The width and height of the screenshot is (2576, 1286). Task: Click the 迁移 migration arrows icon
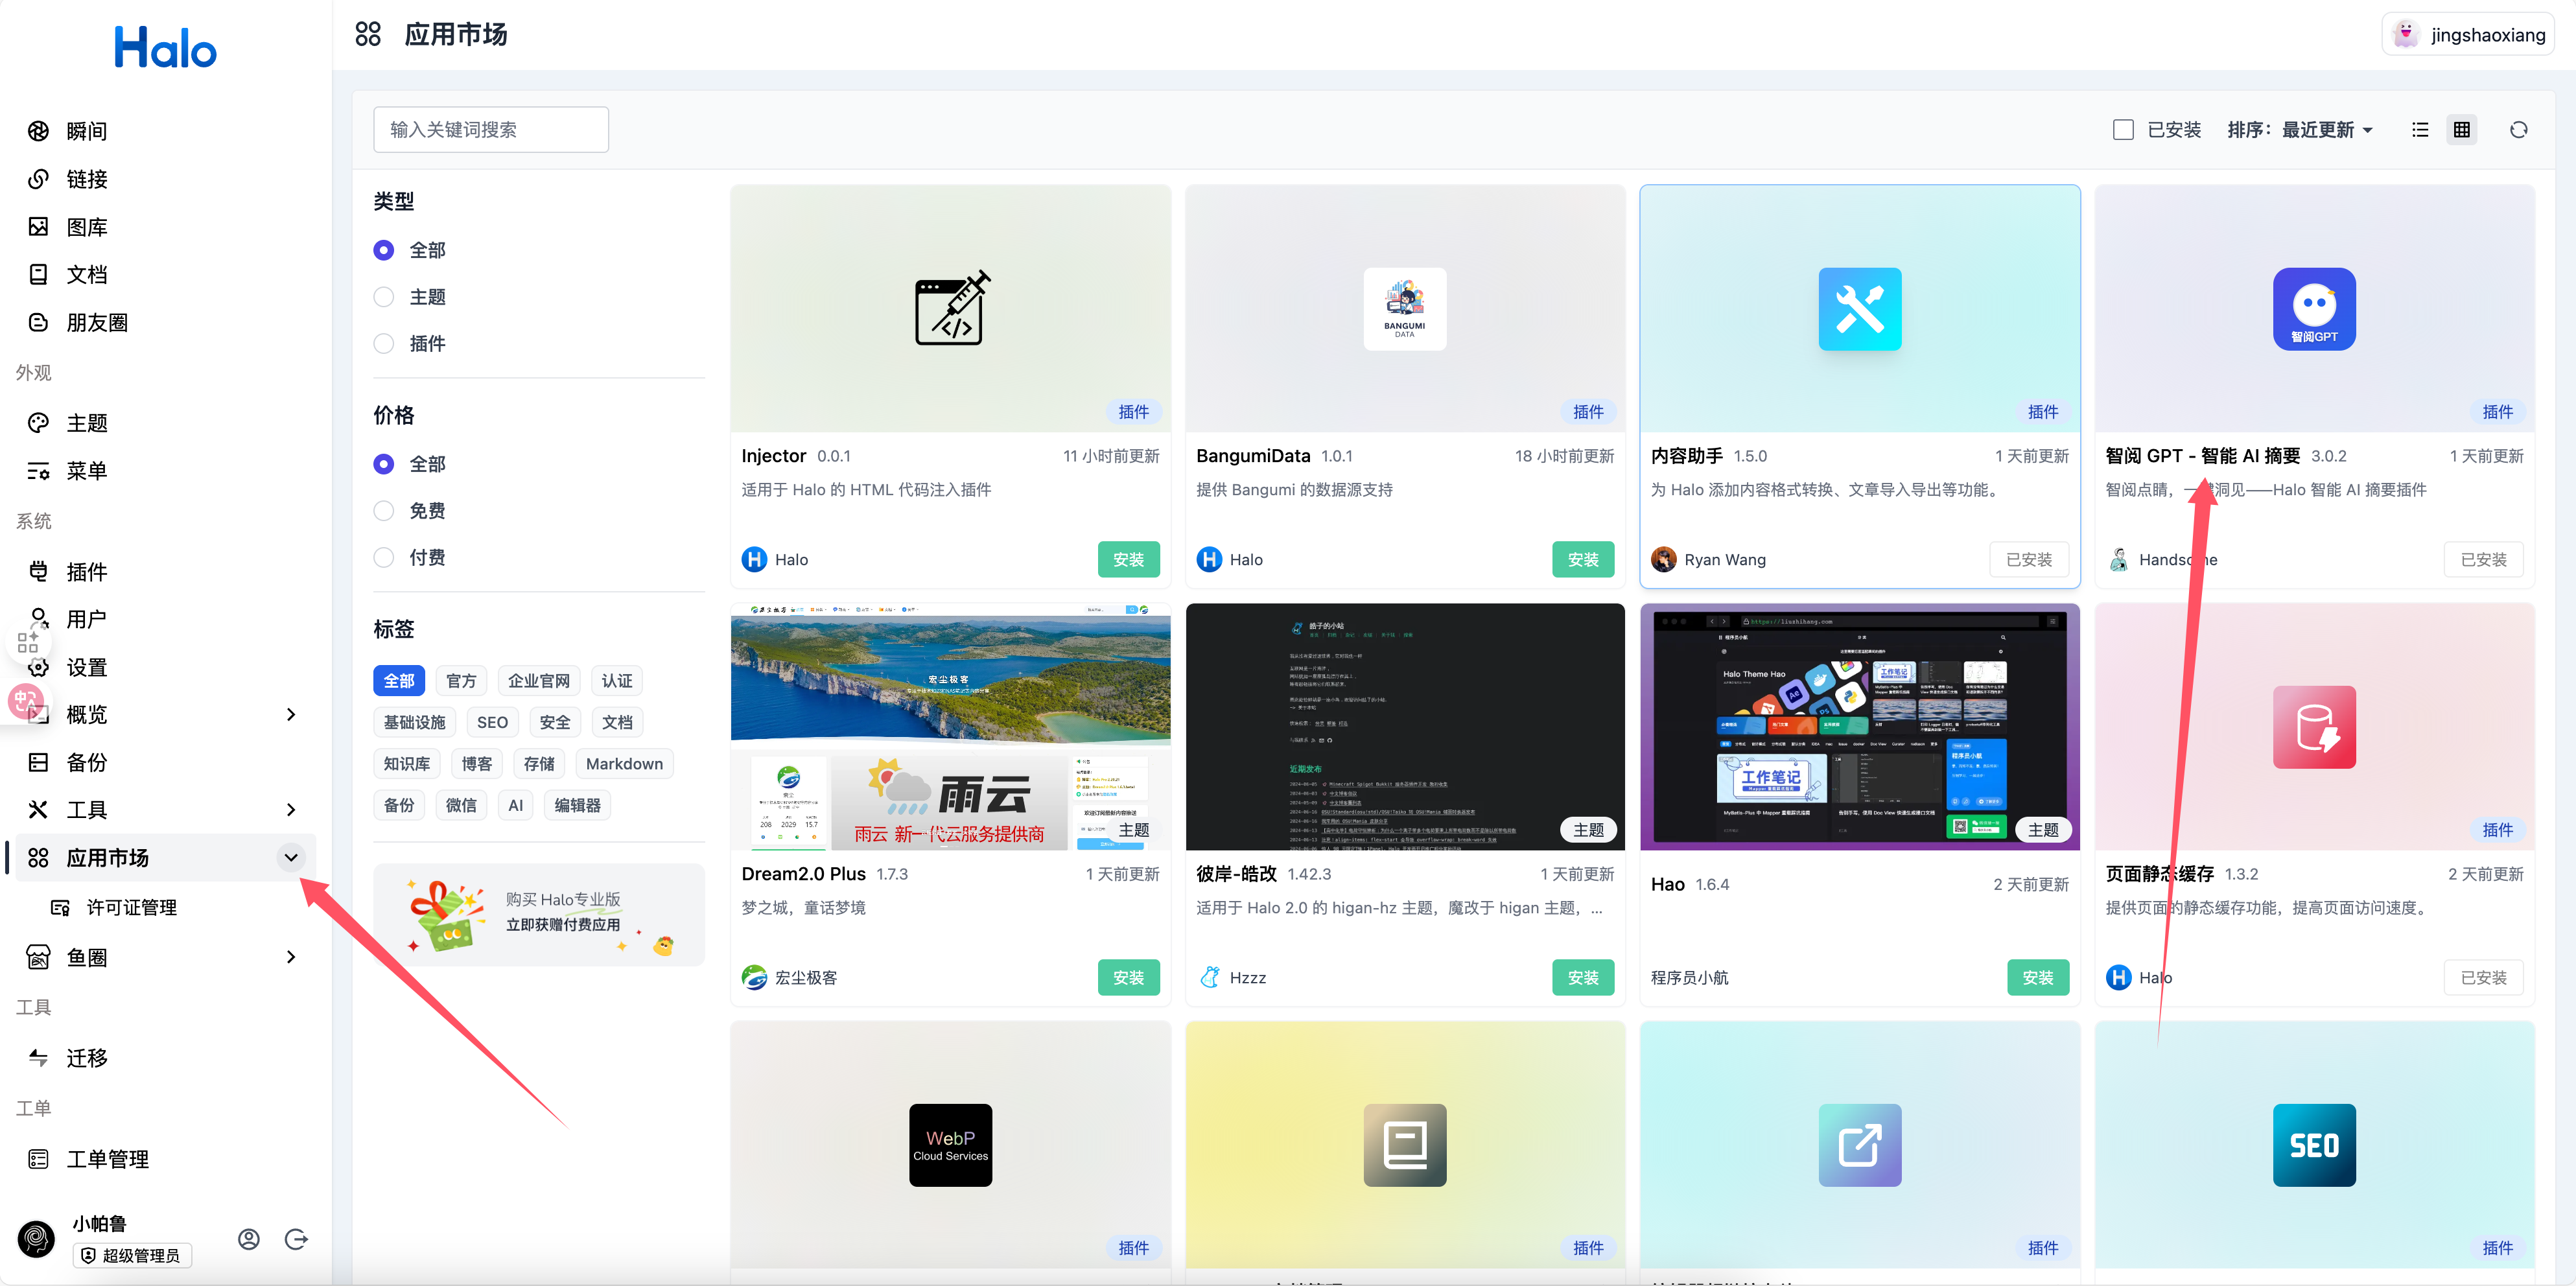click(38, 1058)
